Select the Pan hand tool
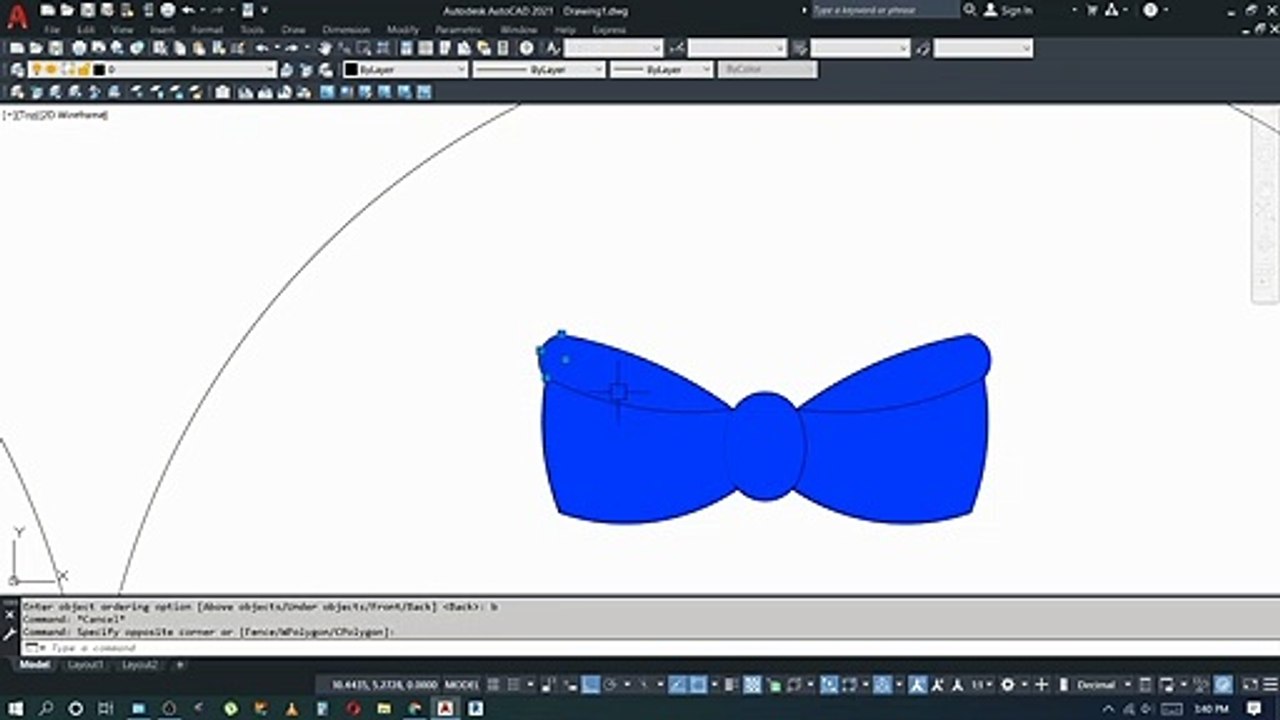 [325, 48]
